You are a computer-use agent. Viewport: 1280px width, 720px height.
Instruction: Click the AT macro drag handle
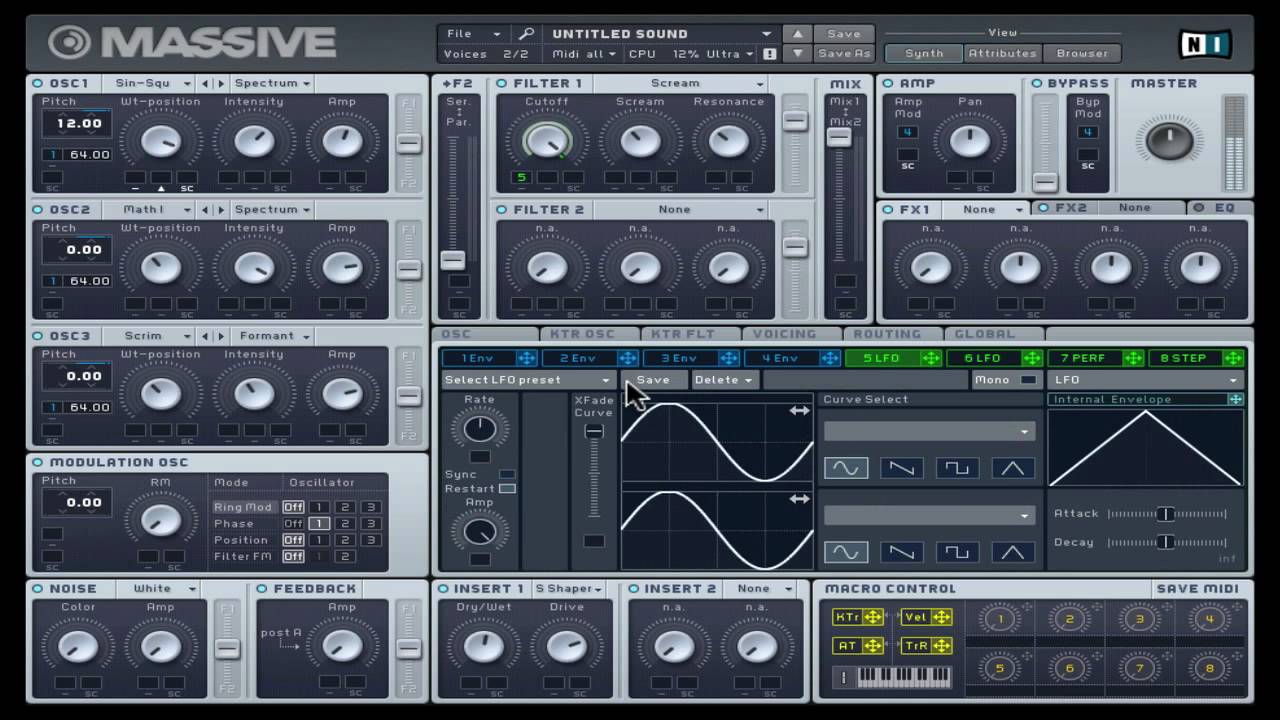[873, 646]
